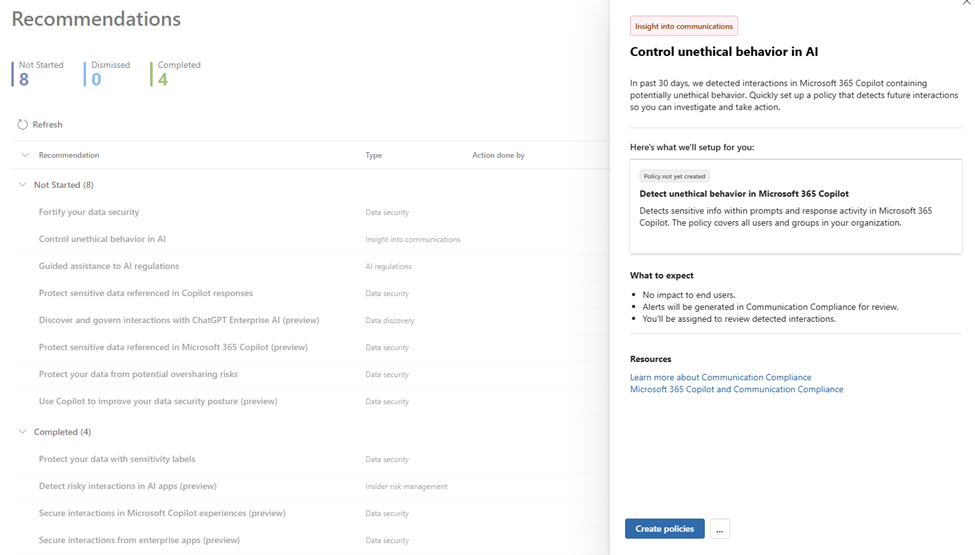Click the Create policies button

click(664, 529)
